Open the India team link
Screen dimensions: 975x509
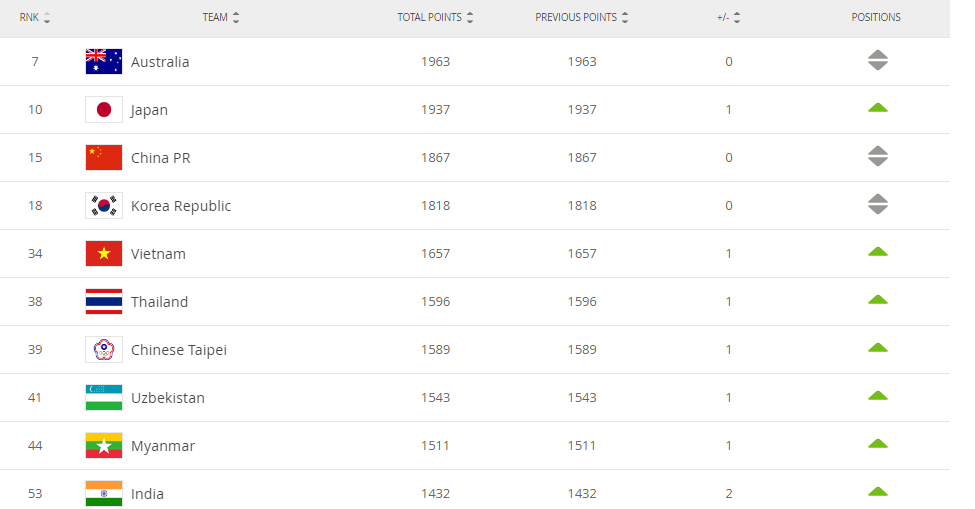pyautogui.click(x=147, y=493)
